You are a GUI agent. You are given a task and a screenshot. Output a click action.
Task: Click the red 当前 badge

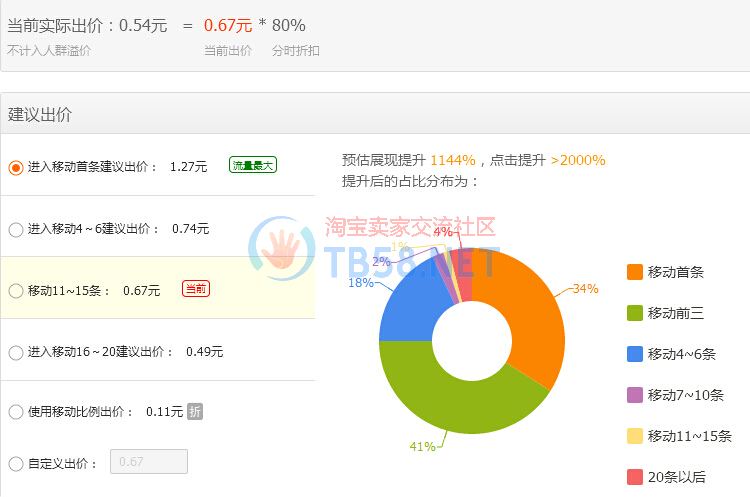pyautogui.click(x=196, y=289)
